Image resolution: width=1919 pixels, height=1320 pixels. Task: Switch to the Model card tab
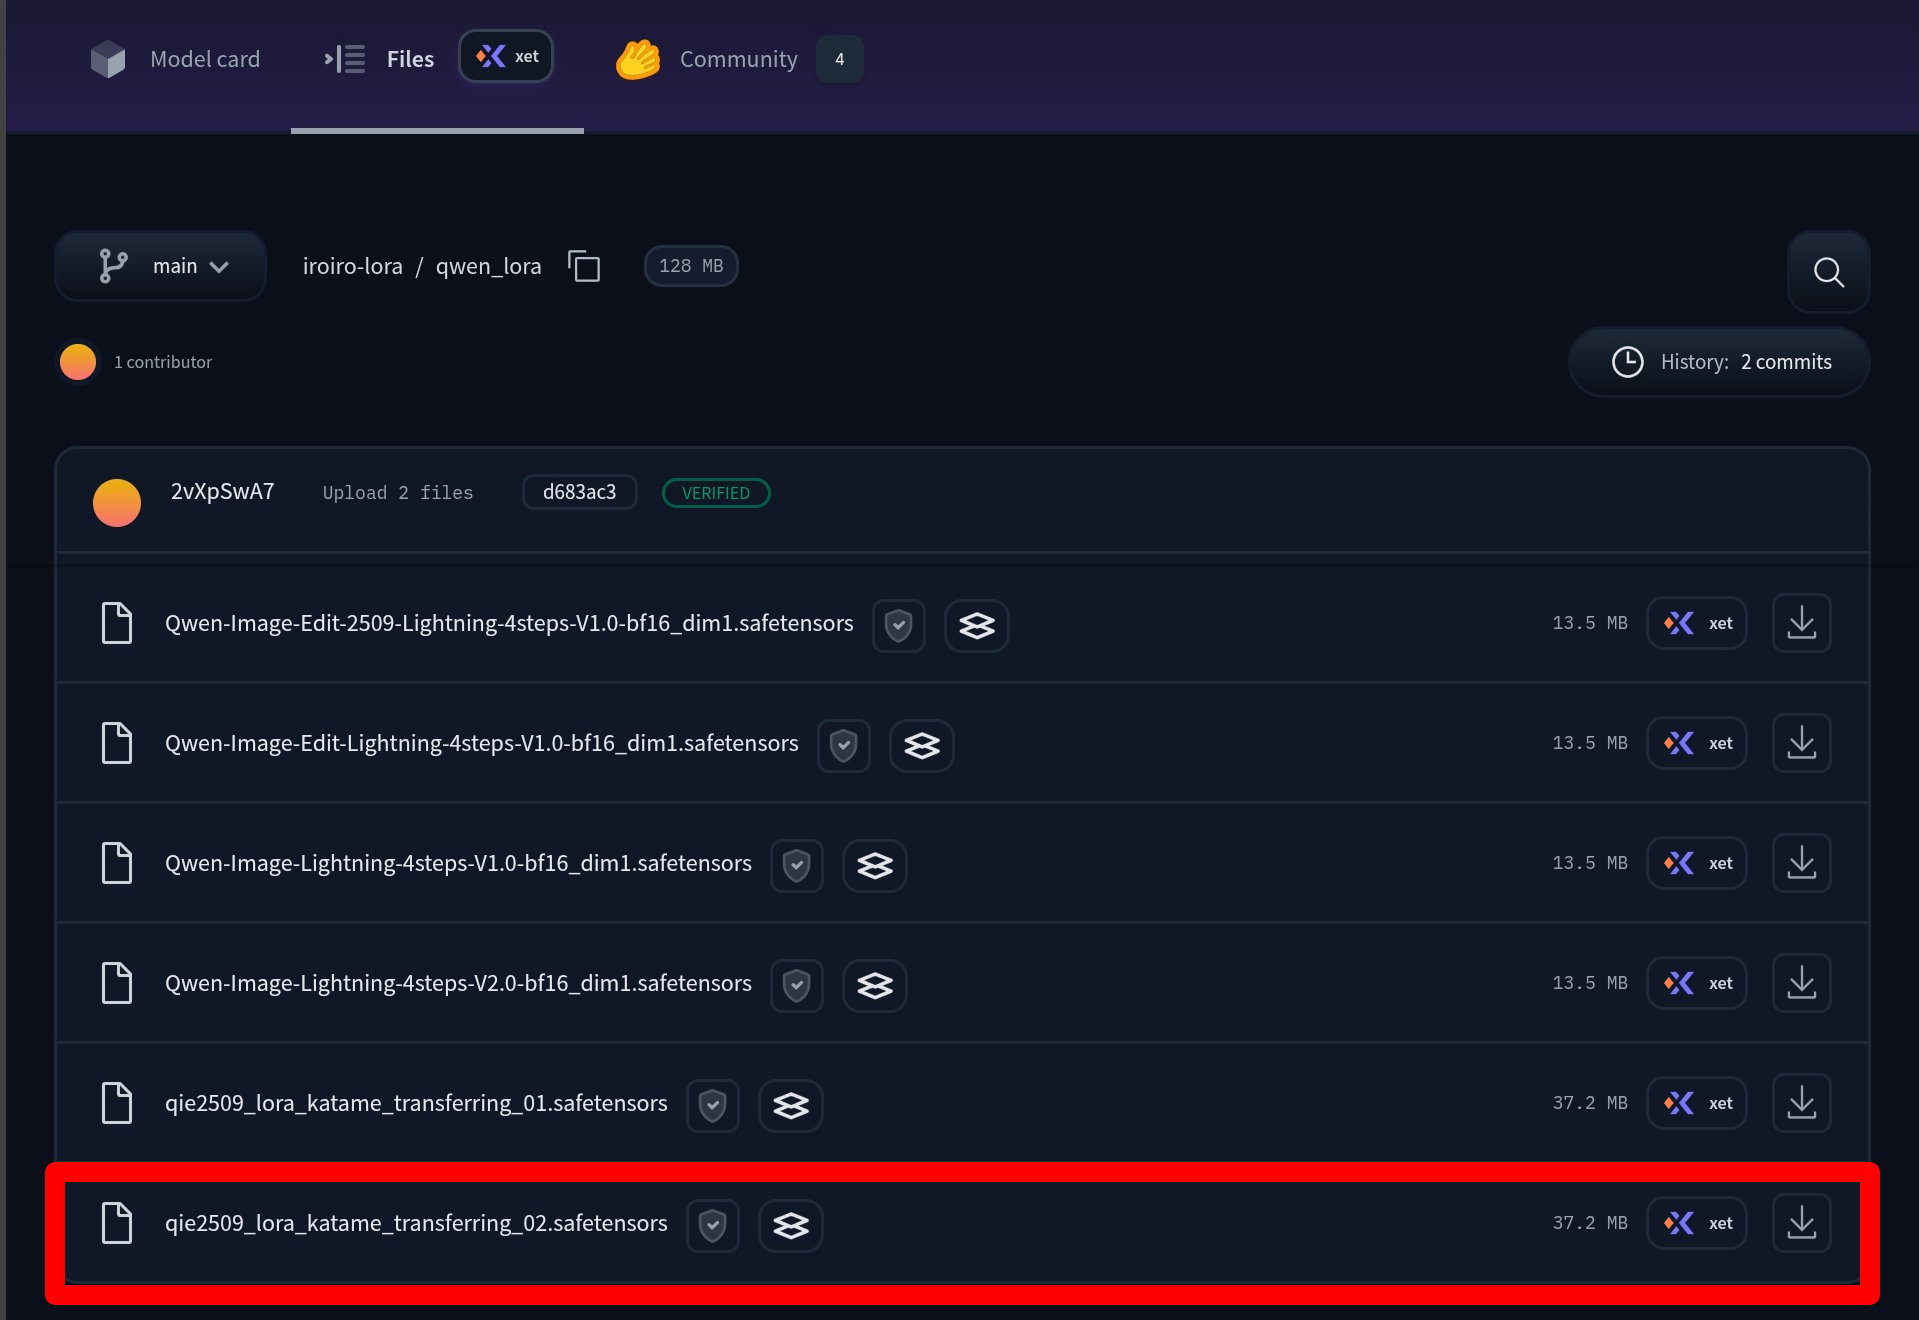point(175,59)
